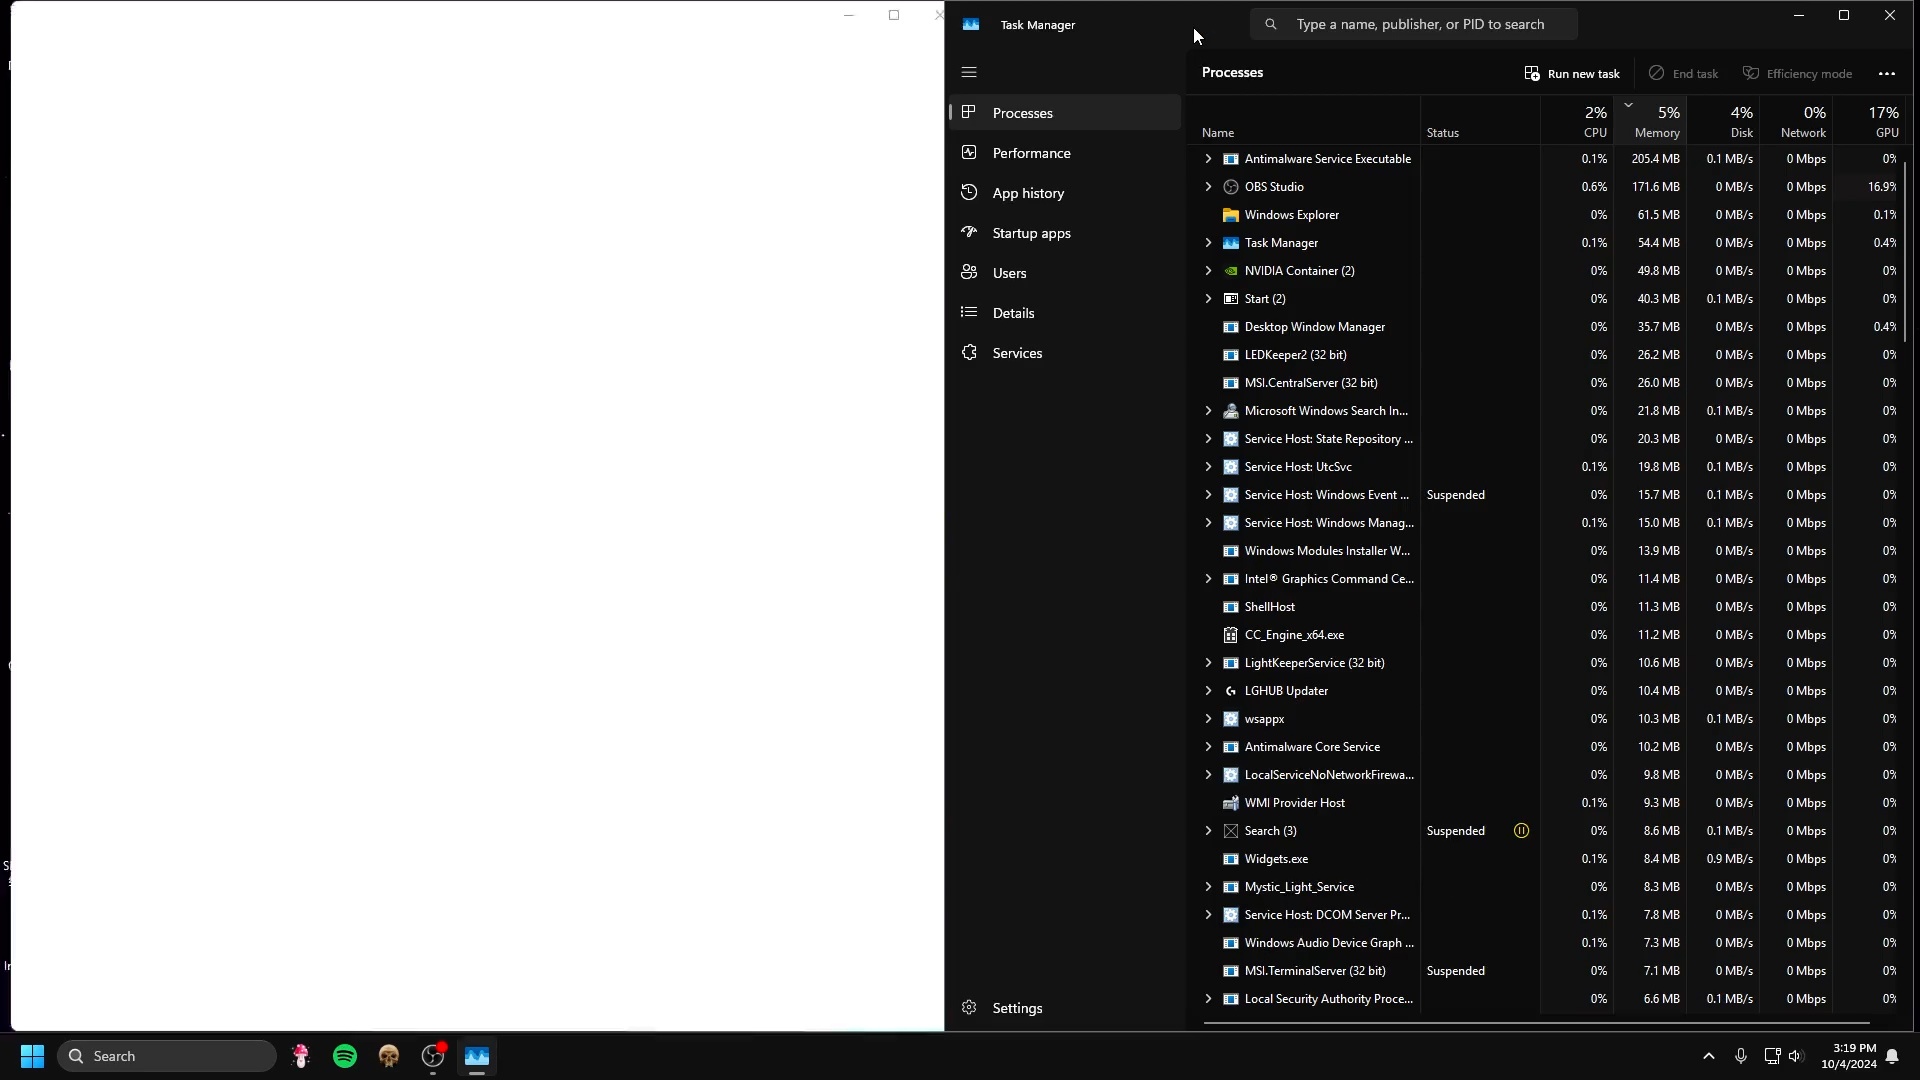The width and height of the screenshot is (1920, 1080).
Task: Click the CC_Engine_x64.exe process icon
Action: 1231,635
